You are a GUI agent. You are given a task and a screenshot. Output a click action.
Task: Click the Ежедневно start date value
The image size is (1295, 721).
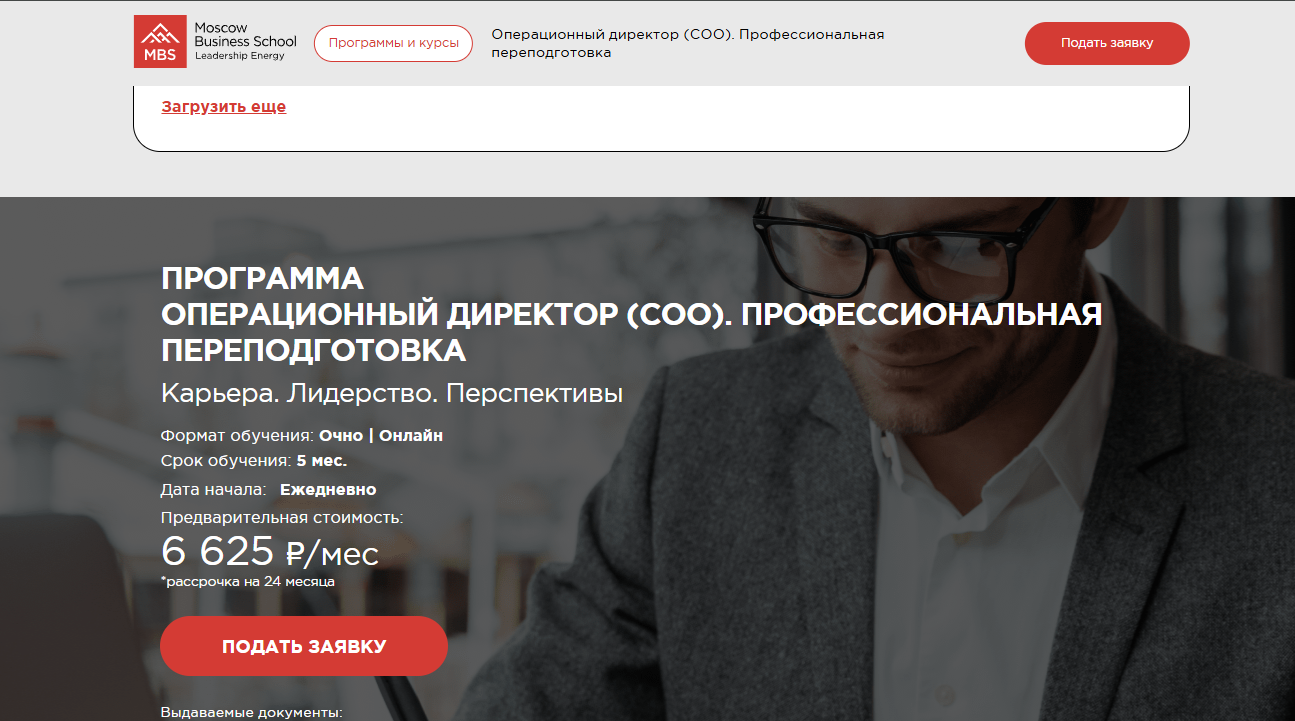pos(328,490)
